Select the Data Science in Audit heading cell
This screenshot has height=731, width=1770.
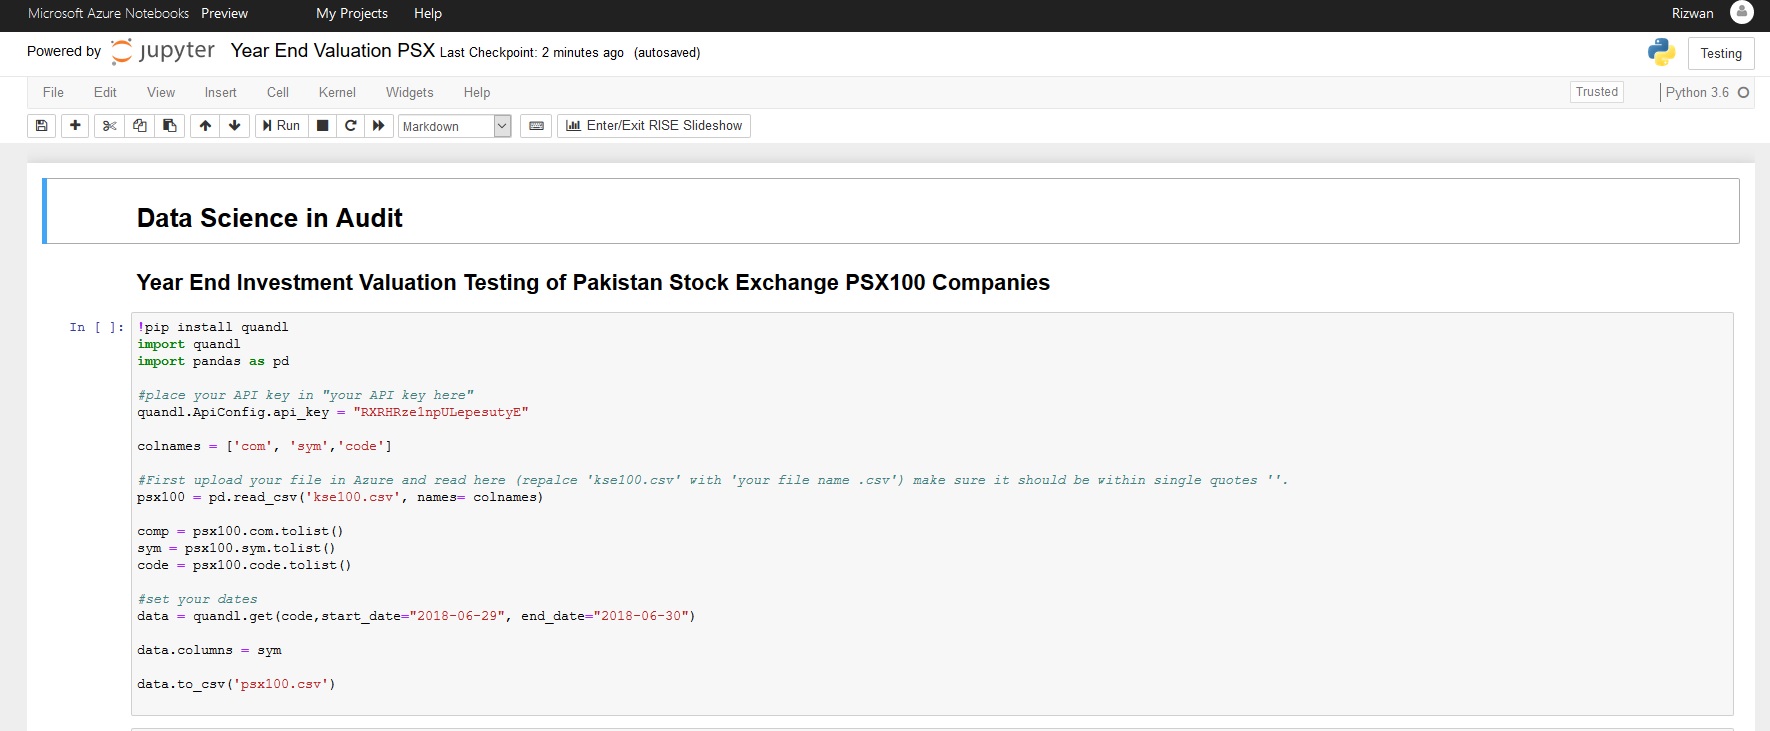point(890,211)
